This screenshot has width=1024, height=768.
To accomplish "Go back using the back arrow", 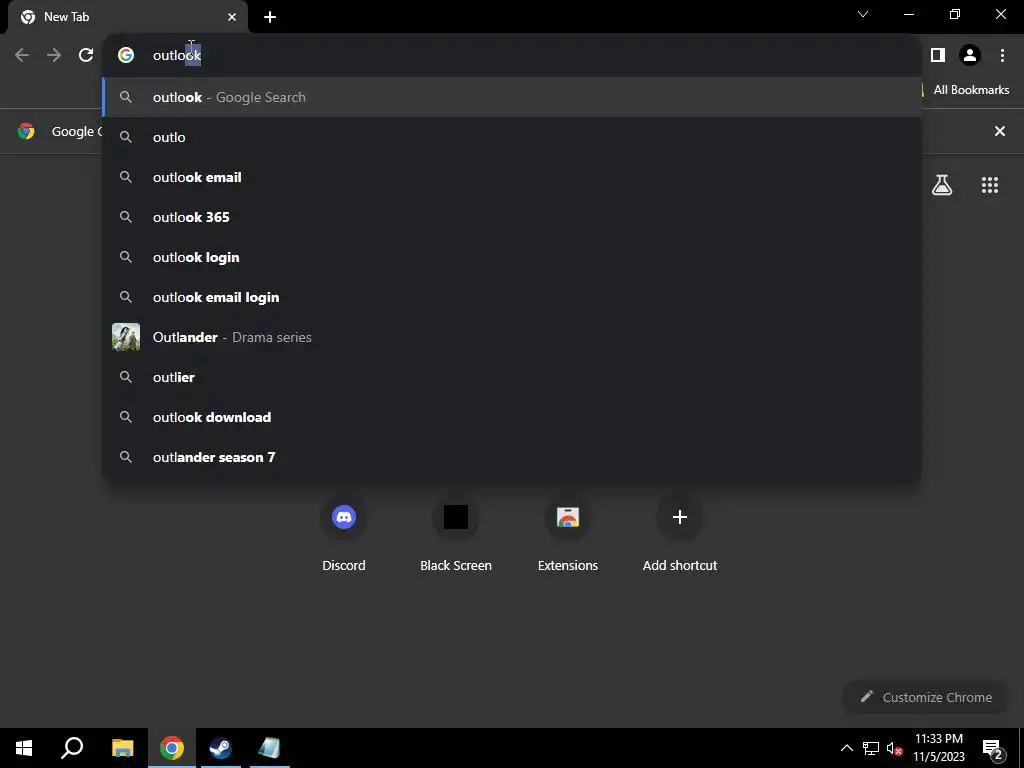I will coord(22,55).
